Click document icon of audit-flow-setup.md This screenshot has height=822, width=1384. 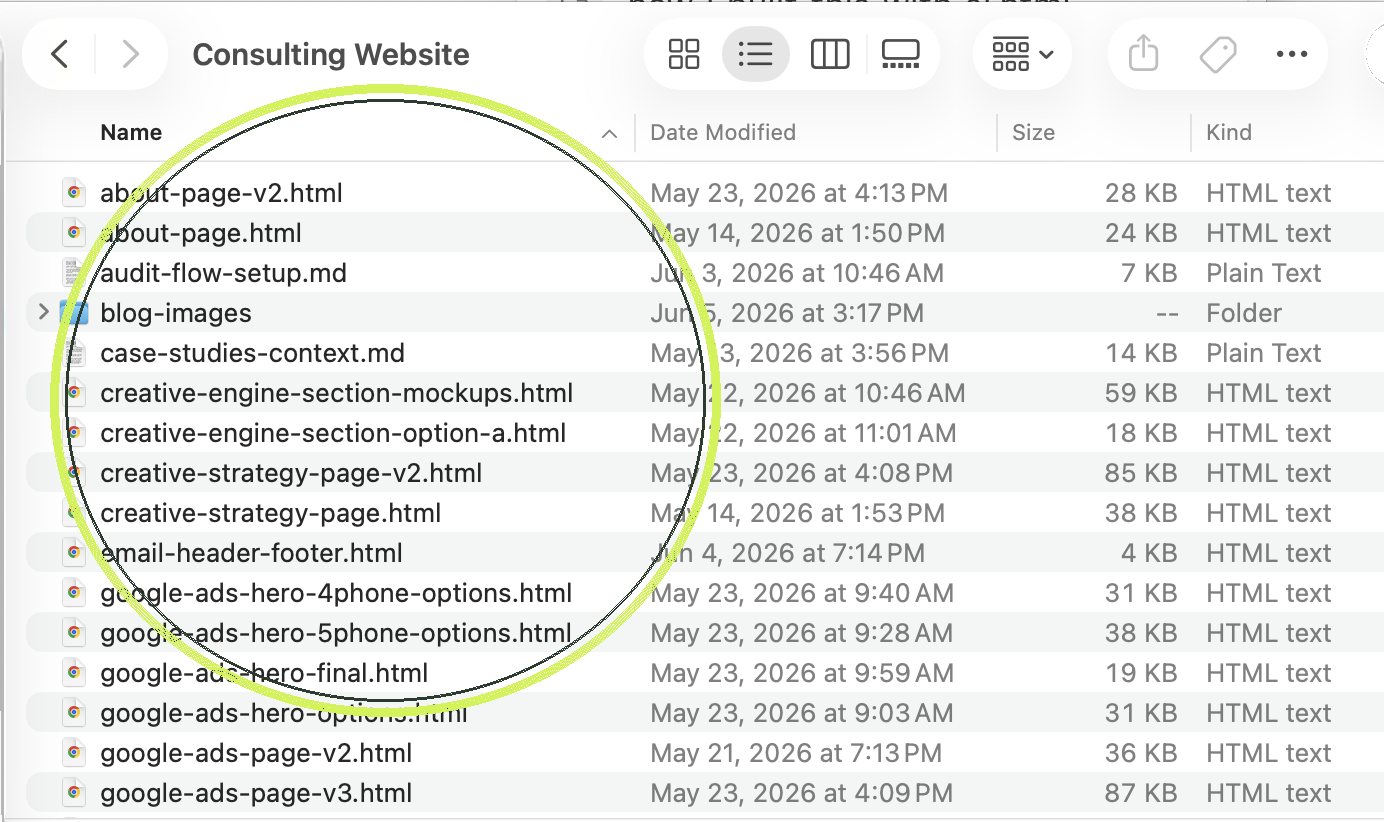pyautogui.click(x=73, y=272)
